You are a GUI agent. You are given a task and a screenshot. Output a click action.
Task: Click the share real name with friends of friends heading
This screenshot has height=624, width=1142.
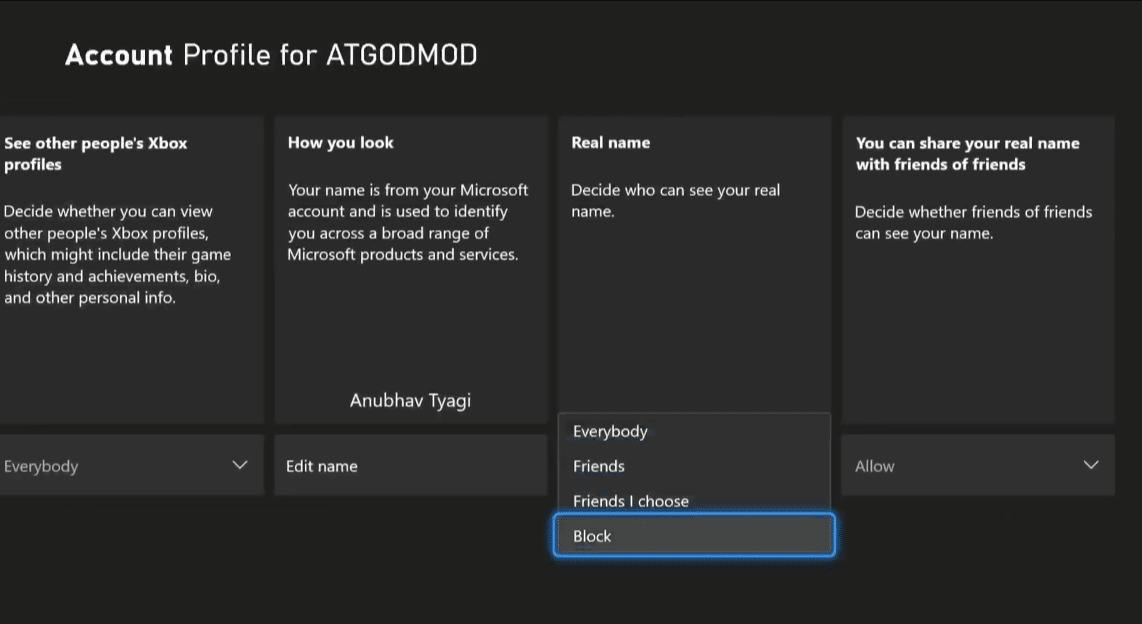[967, 154]
